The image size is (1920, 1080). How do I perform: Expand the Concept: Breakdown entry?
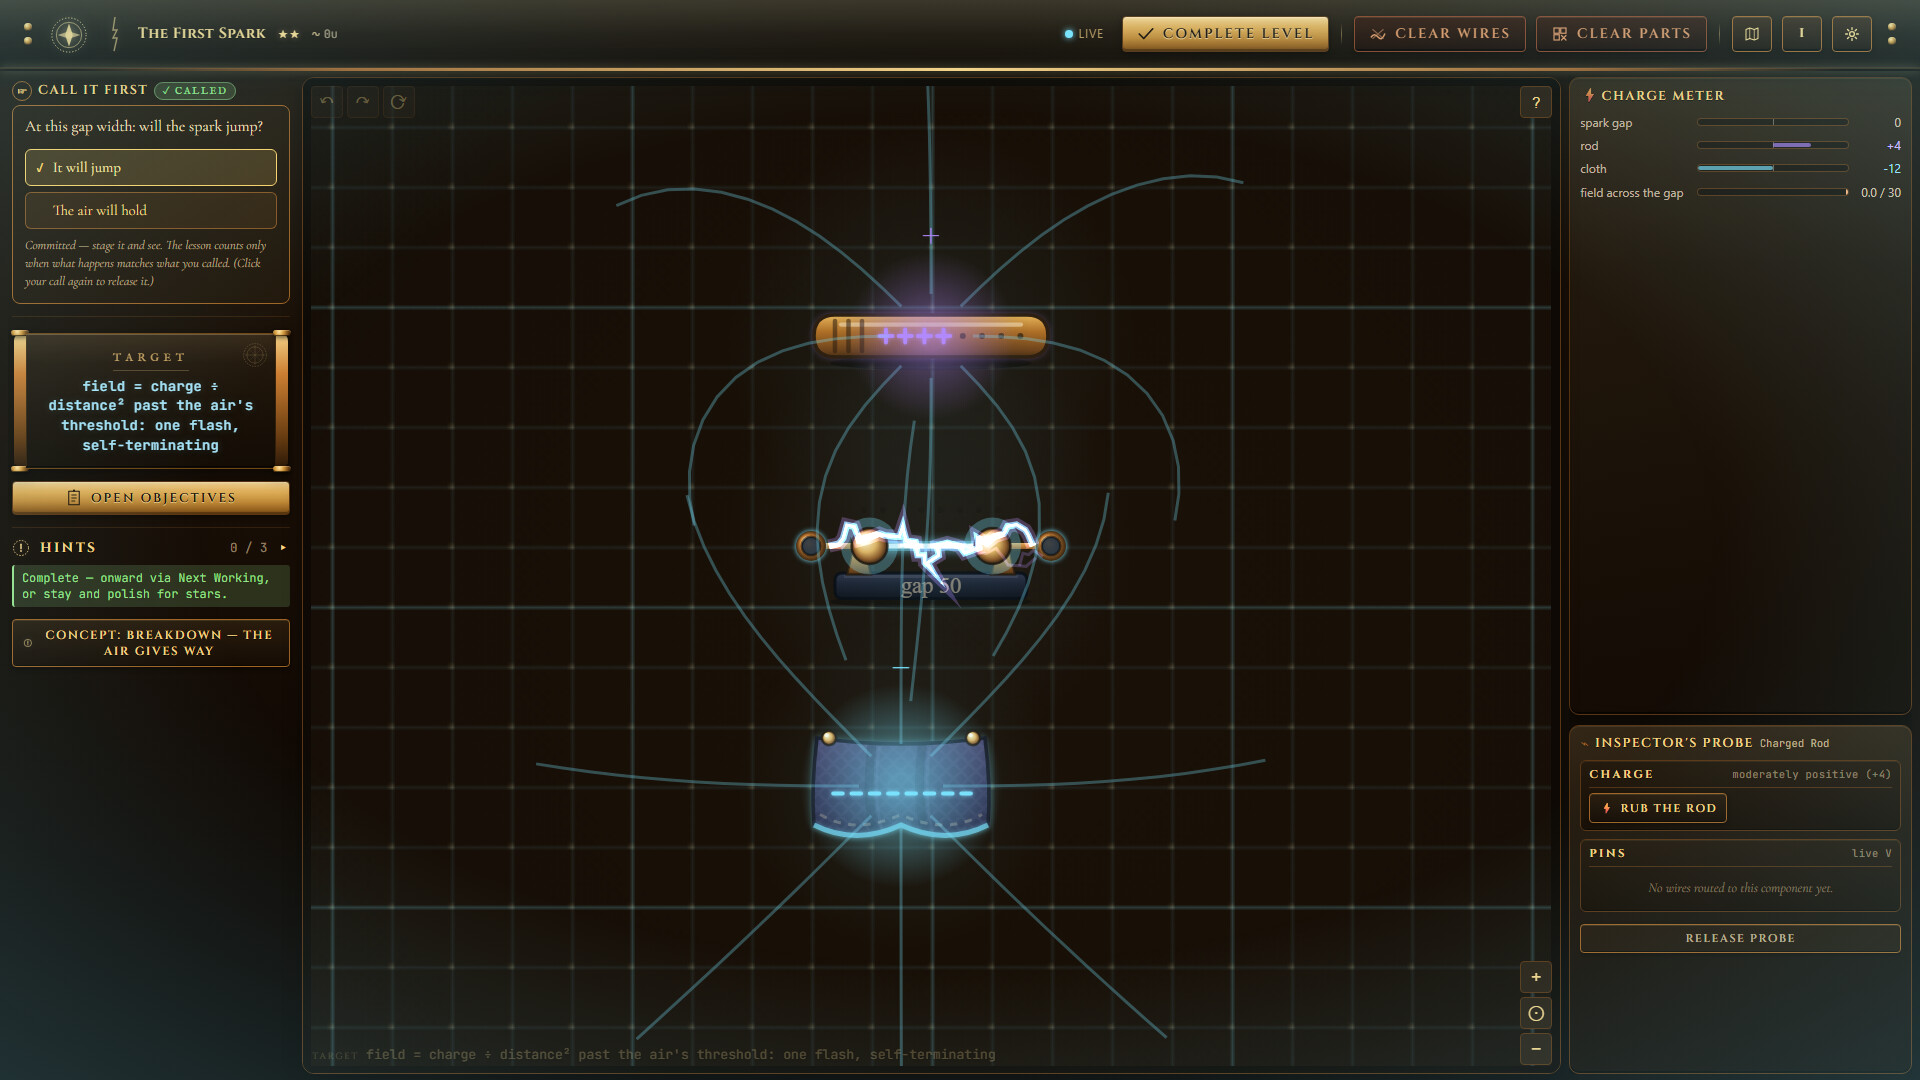click(151, 643)
